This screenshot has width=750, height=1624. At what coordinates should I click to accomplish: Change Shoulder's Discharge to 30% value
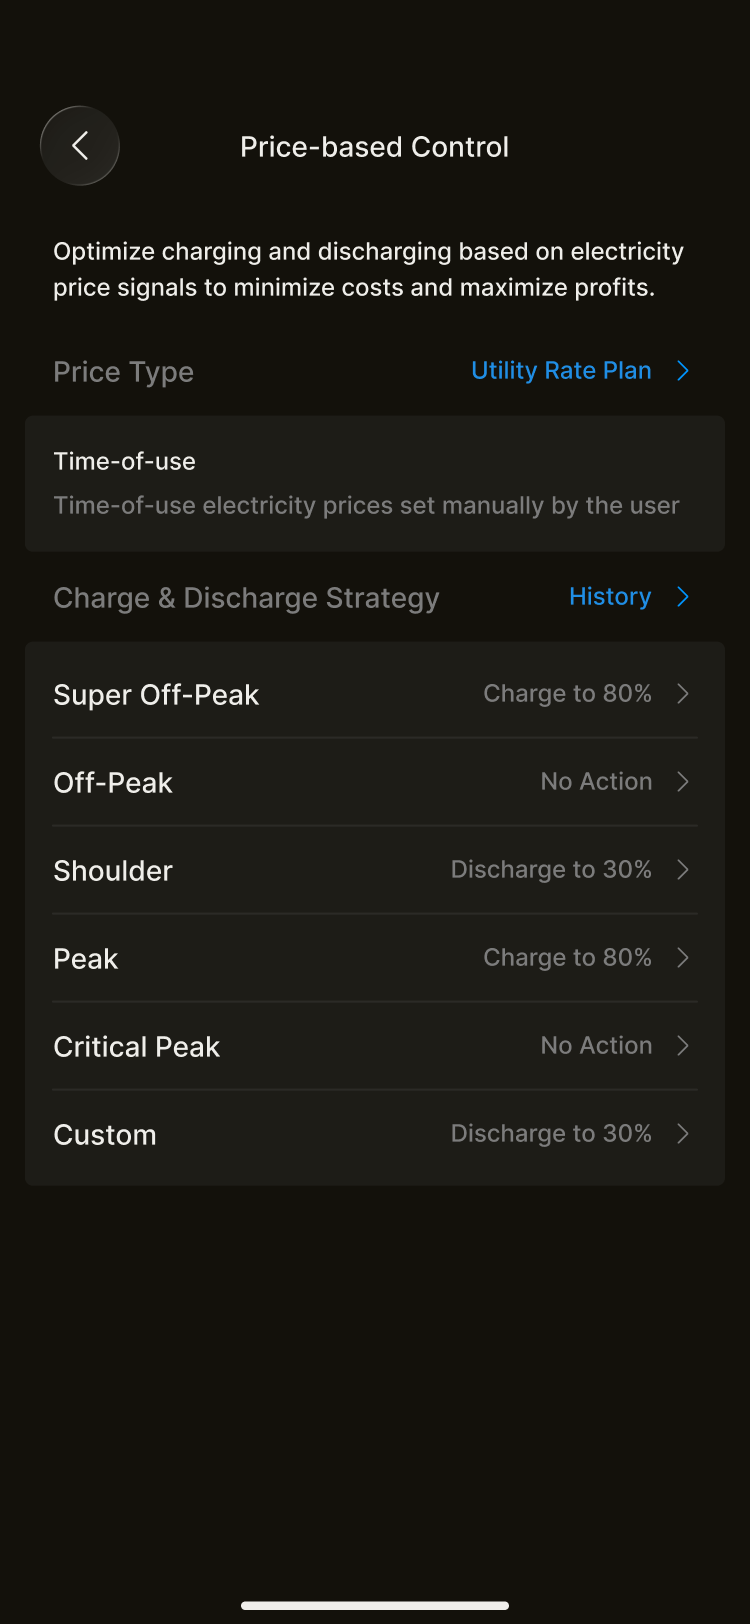[551, 870]
